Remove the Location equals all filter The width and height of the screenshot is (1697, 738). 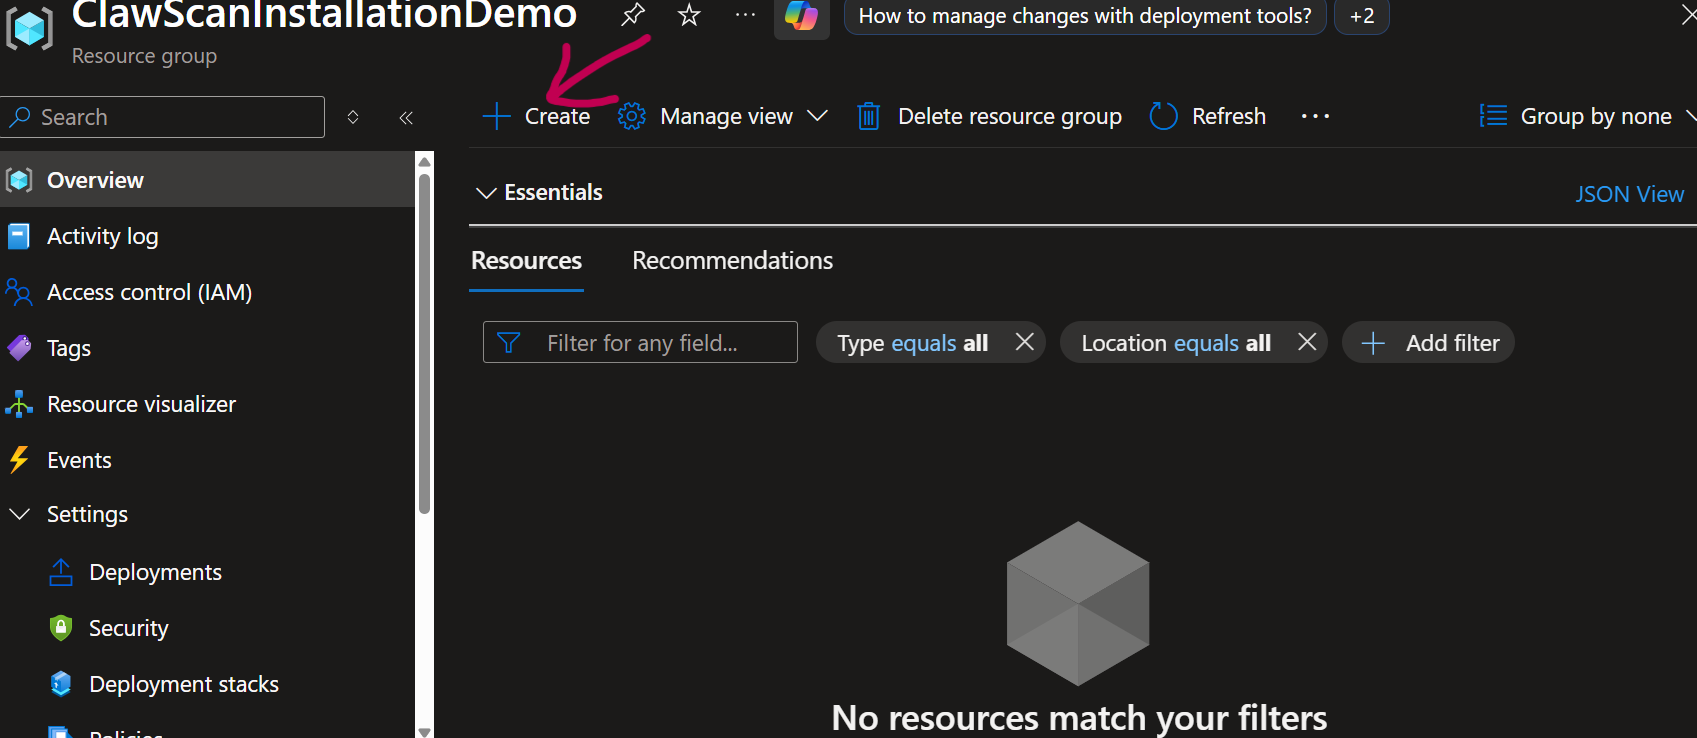click(x=1307, y=342)
